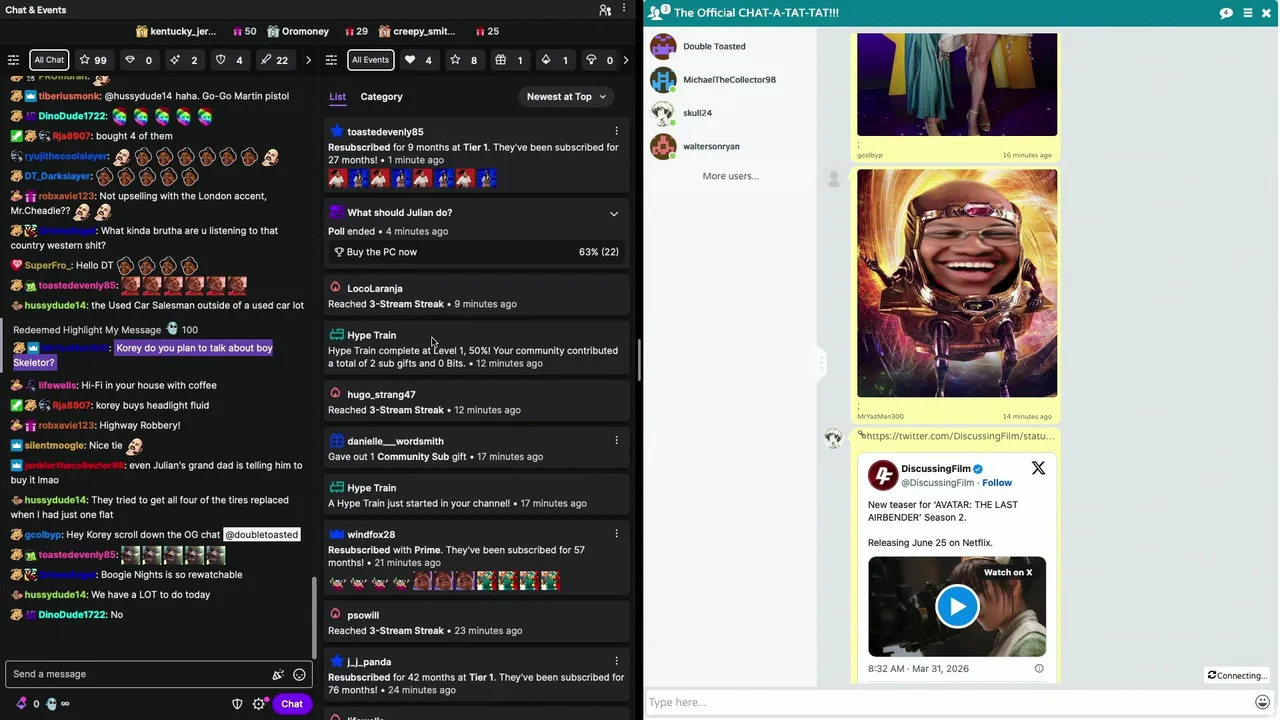The image size is (1280, 720).
Task: Click the info icon beside tweet date
Action: (1039, 669)
